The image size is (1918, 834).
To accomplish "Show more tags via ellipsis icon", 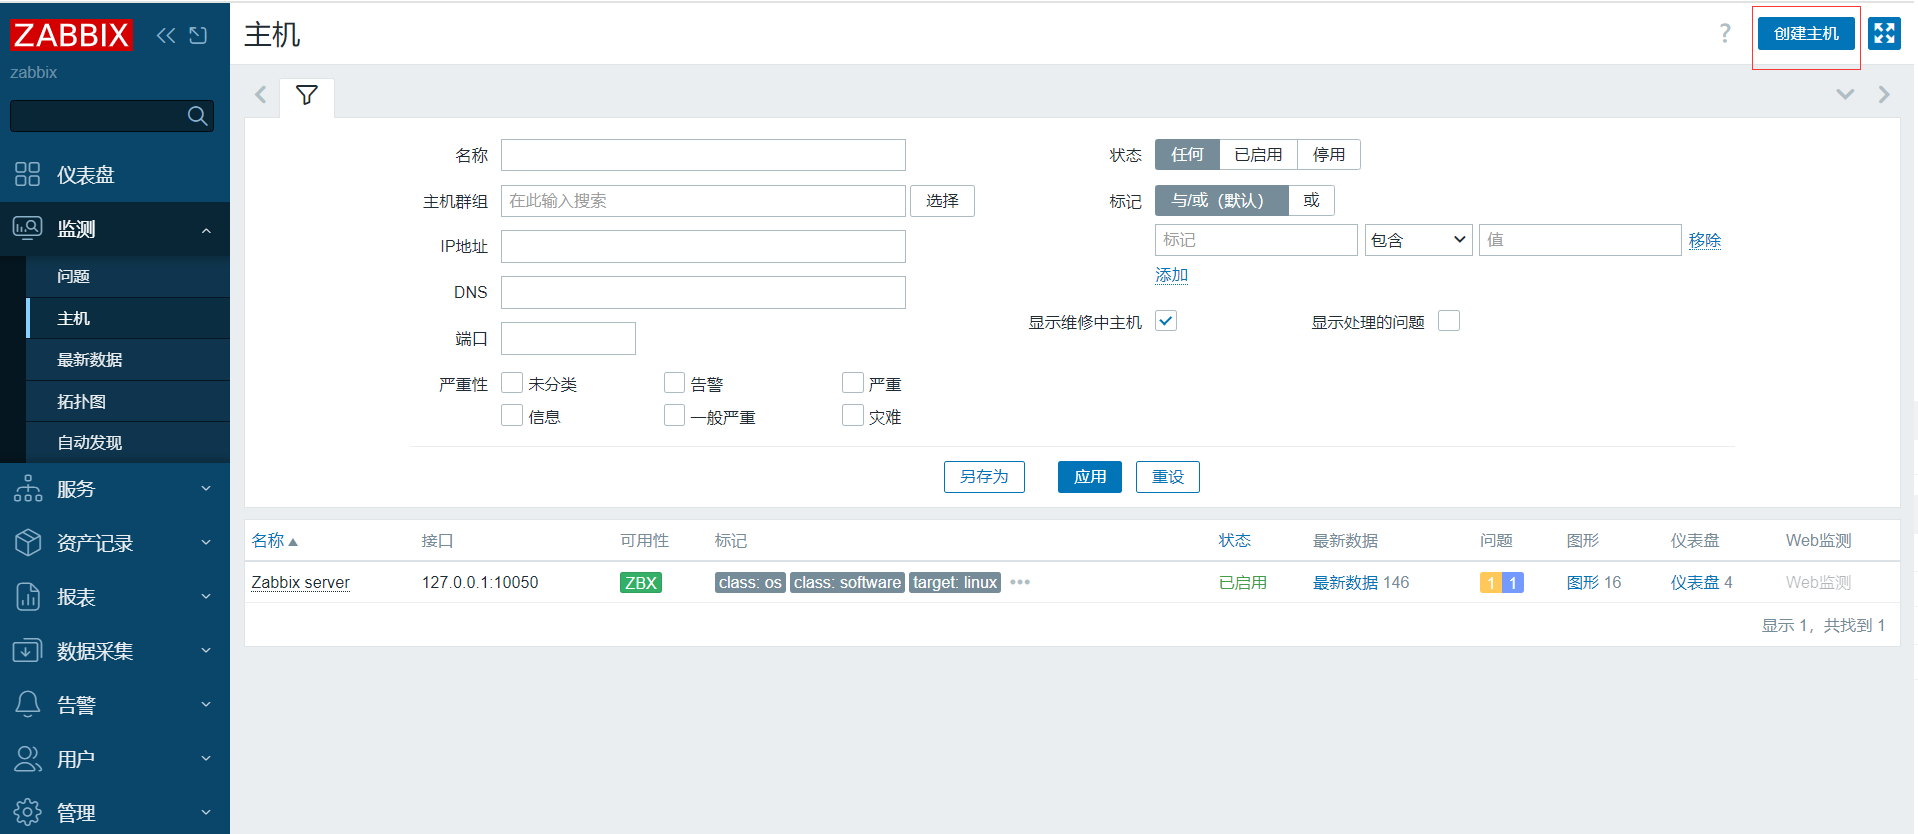I will (x=1020, y=582).
